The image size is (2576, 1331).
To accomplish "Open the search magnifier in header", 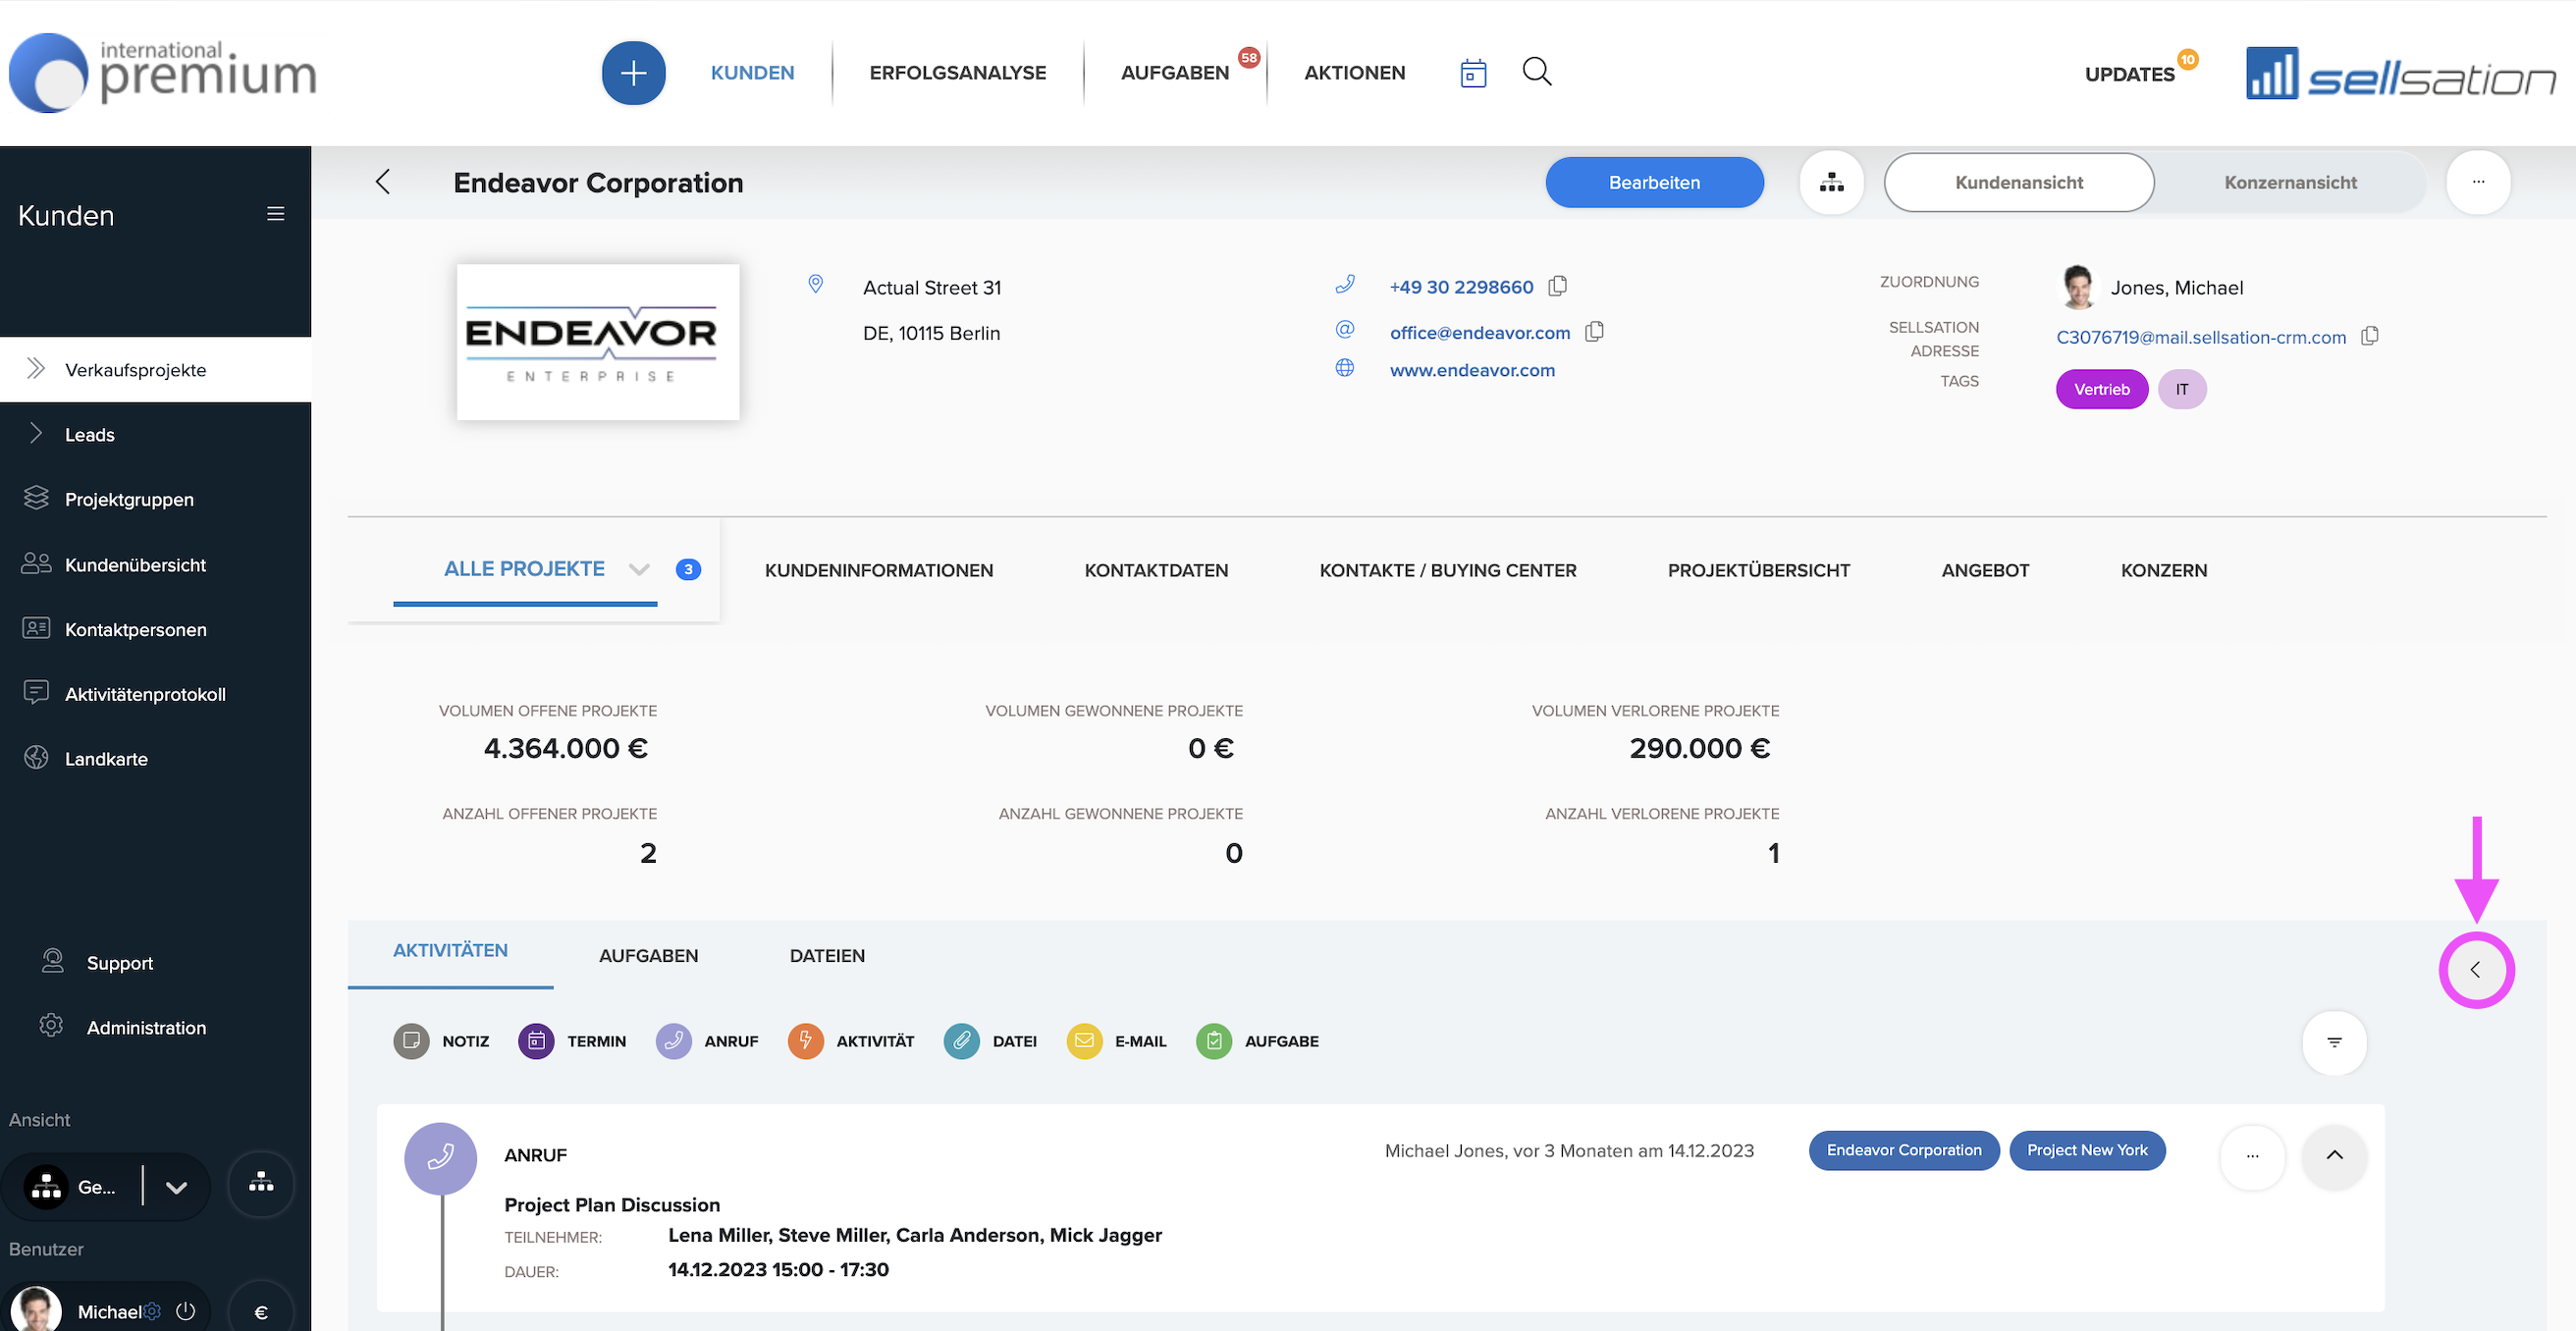I will click(x=1537, y=71).
